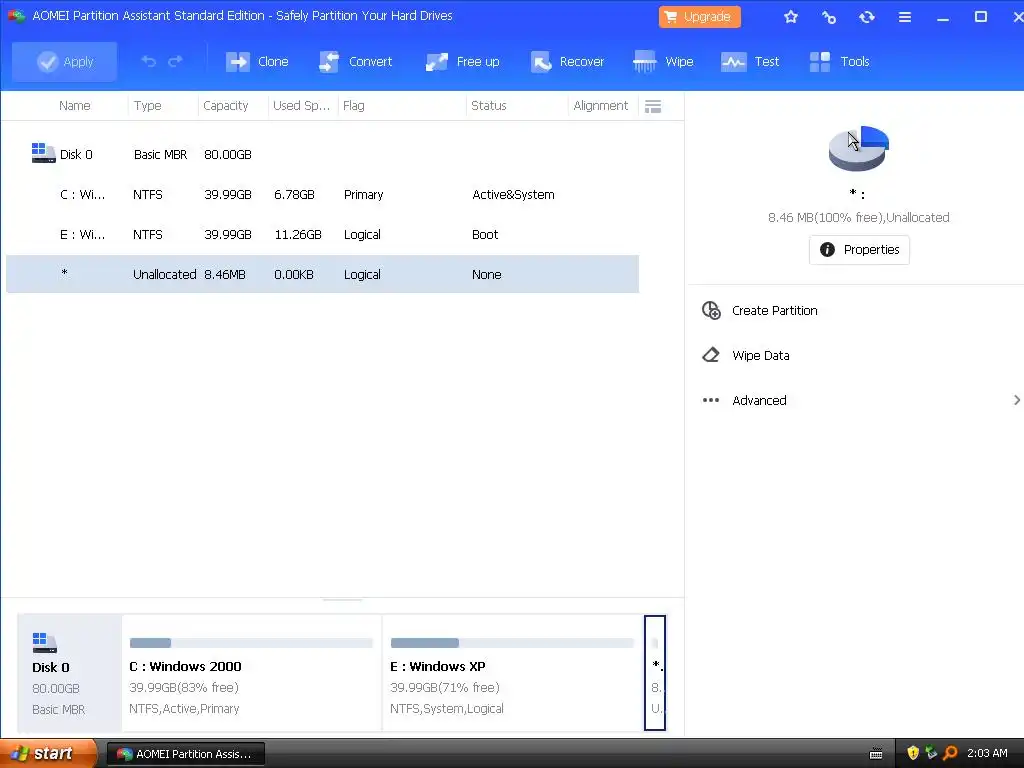This screenshot has height=768, width=1024.
Task: Click the Create Partition icon
Action: (x=711, y=310)
